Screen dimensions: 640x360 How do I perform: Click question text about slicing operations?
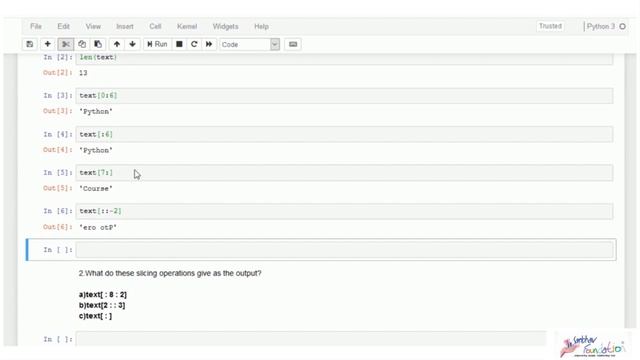tap(170, 273)
